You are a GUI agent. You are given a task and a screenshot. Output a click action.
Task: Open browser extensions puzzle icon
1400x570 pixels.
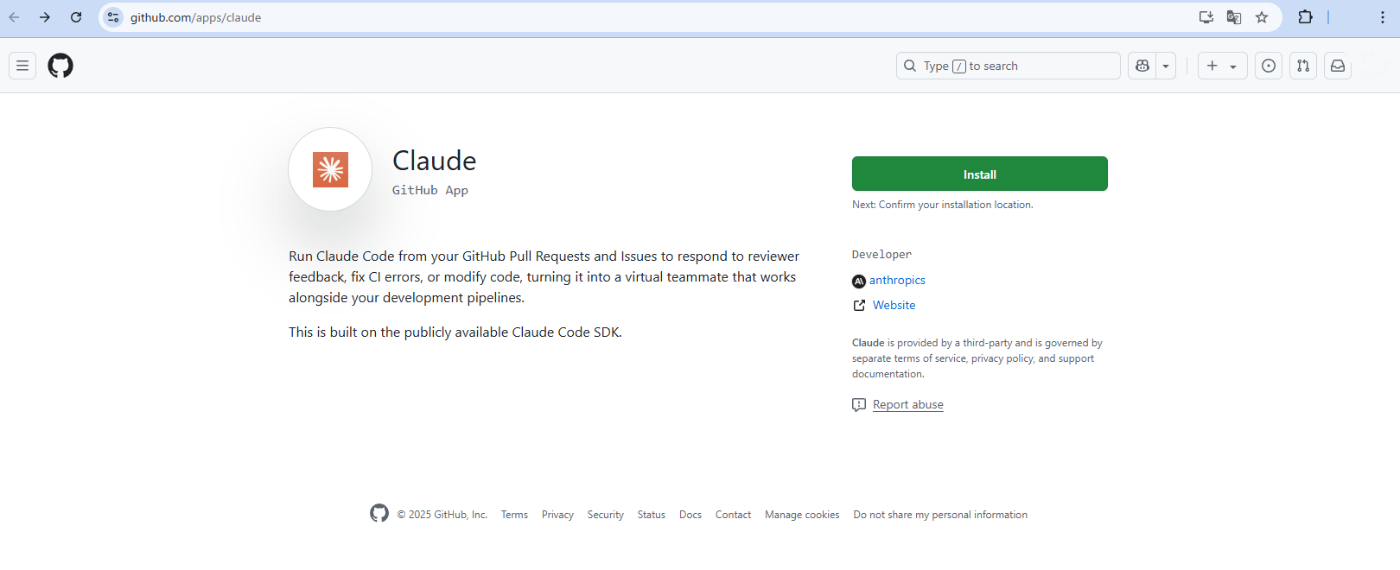click(x=1305, y=17)
